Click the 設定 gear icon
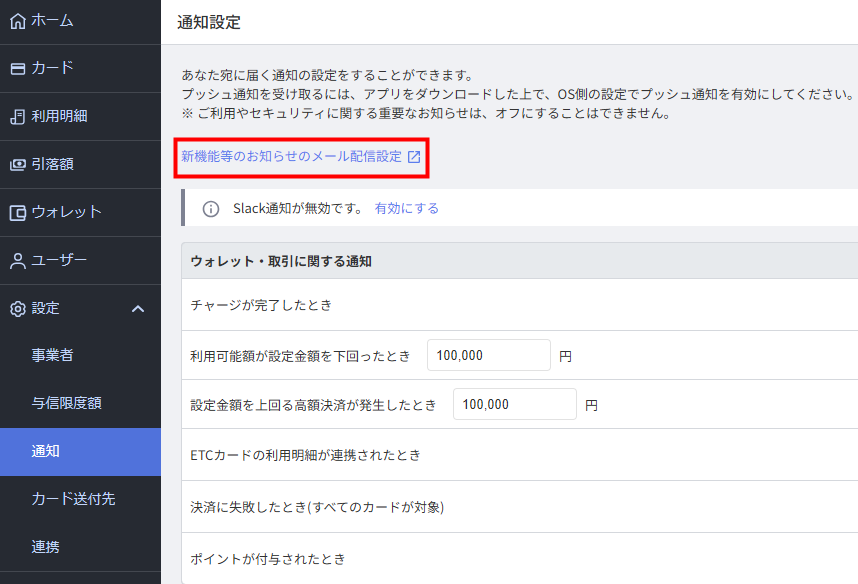The width and height of the screenshot is (858, 584). (x=17, y=309)
